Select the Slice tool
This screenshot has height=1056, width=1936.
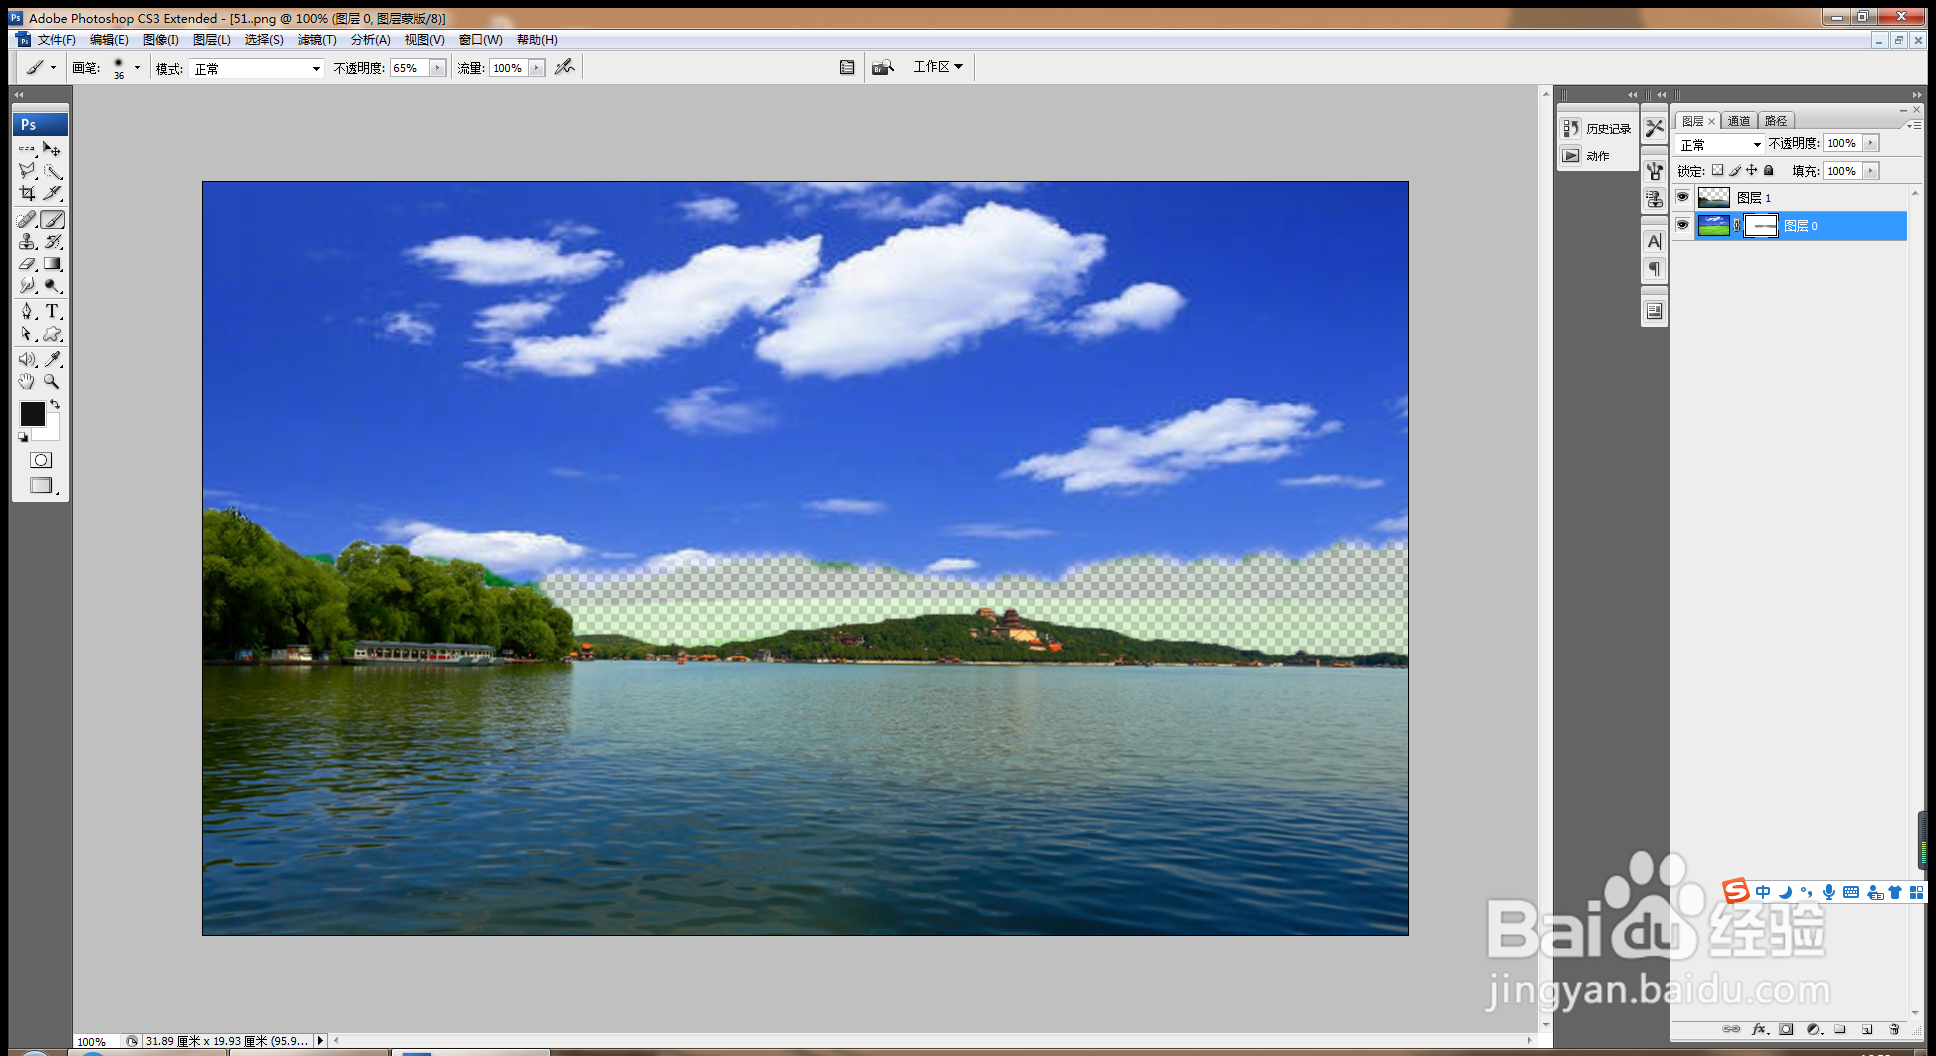point(52,193)
